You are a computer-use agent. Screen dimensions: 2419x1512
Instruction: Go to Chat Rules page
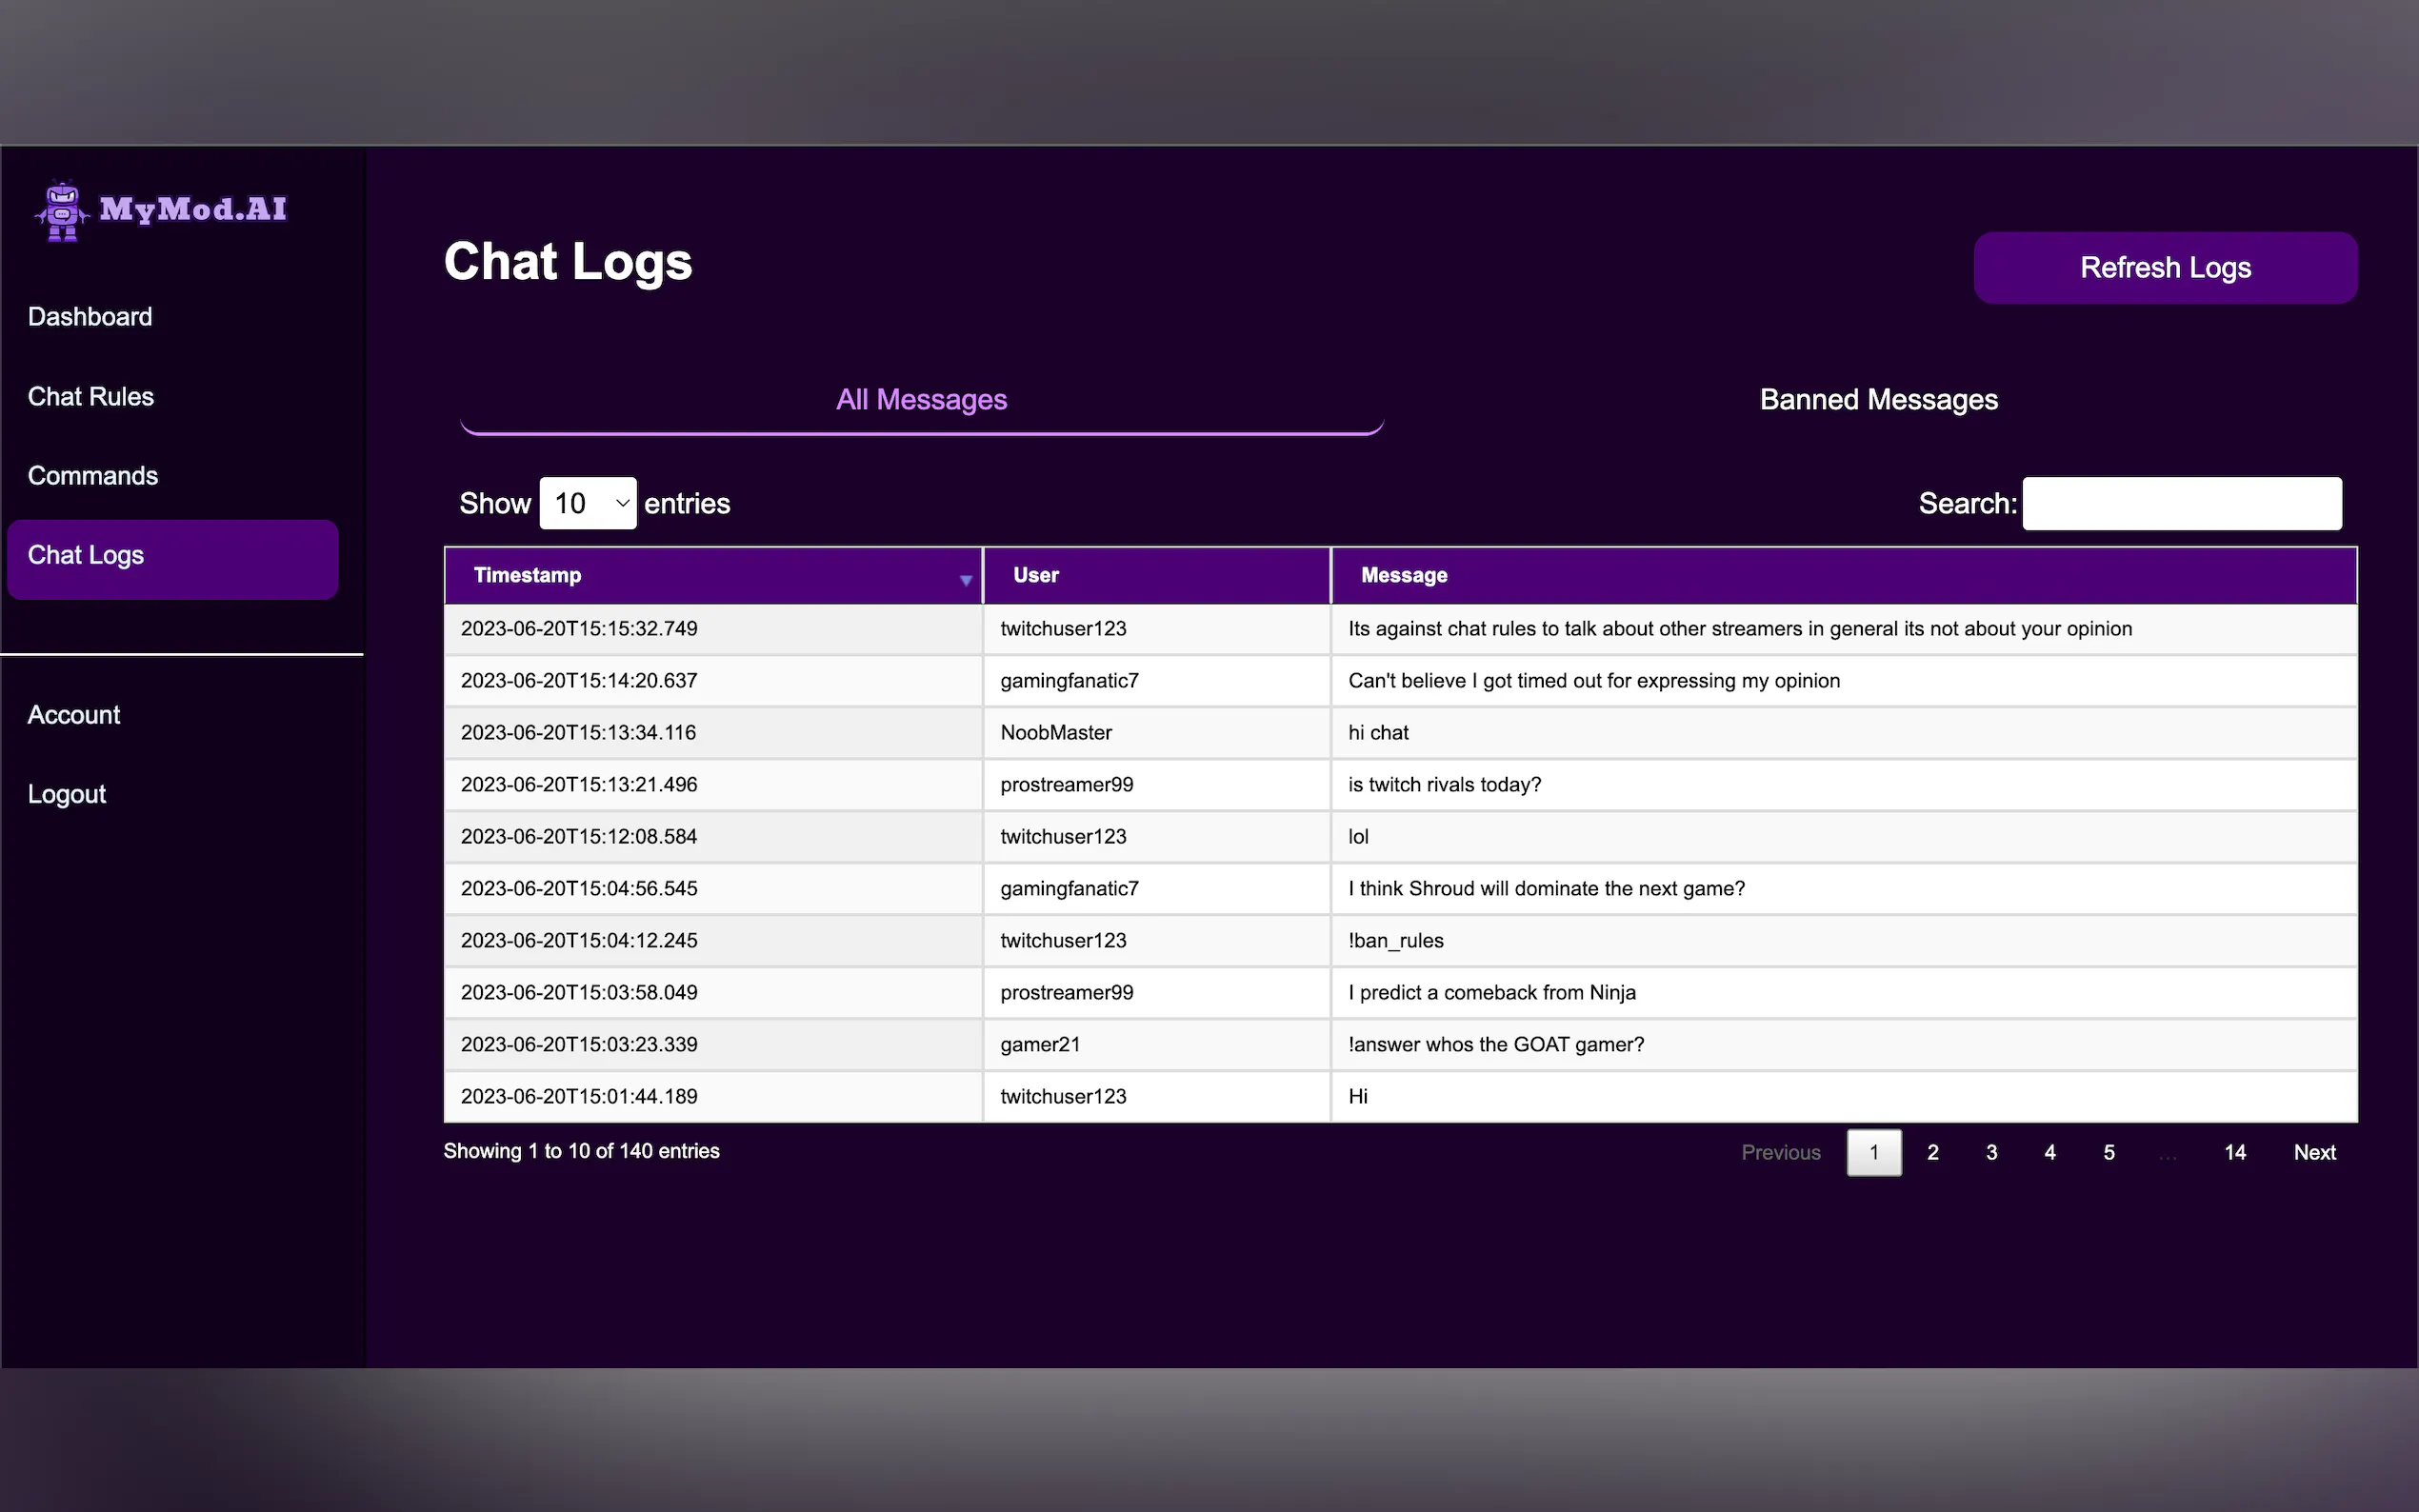pyautogui.click(x=91, y=397)
